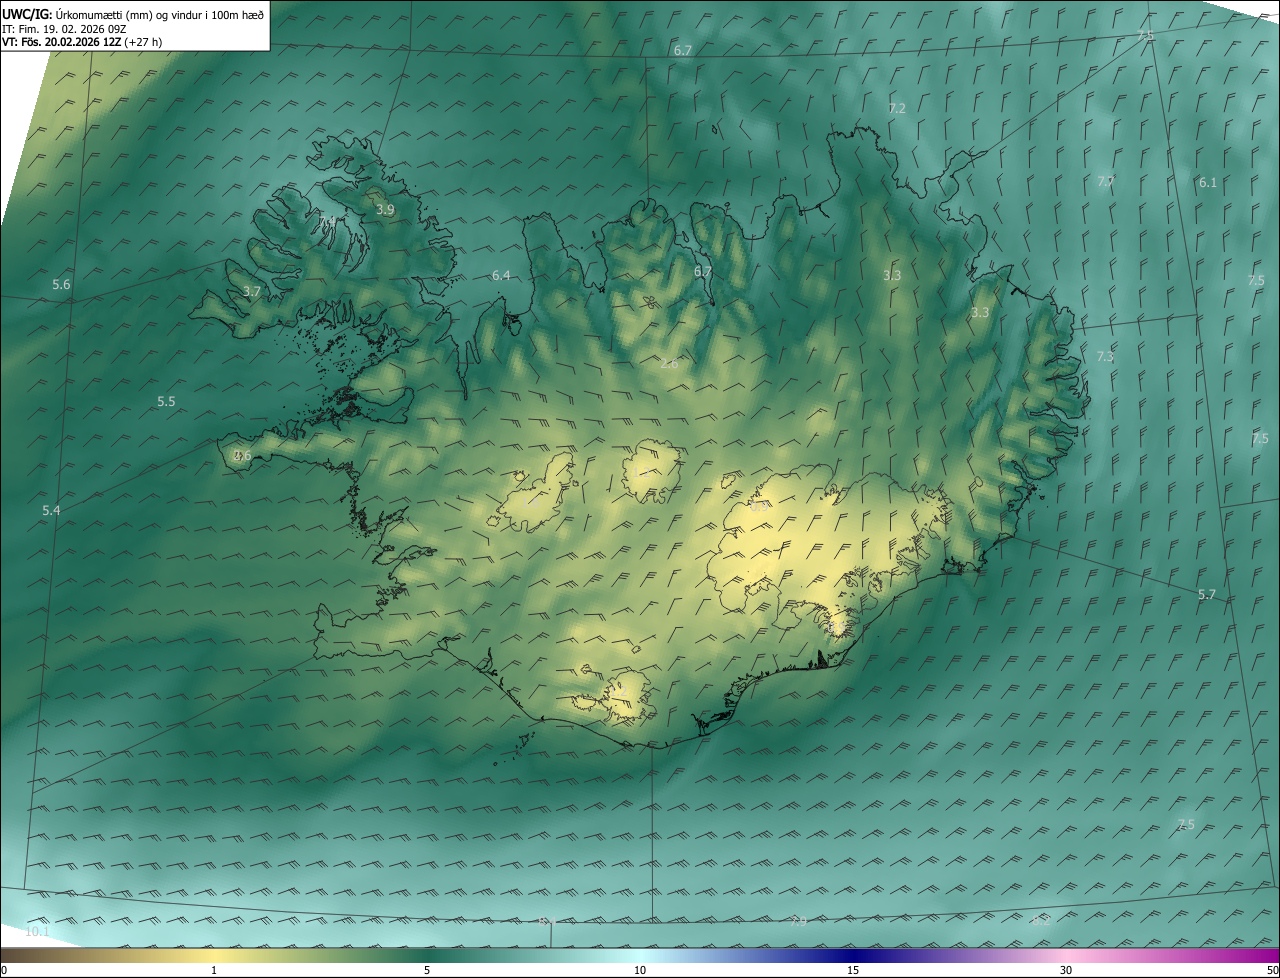Select the 6.1 value label
Screen dimensions: 1280x978
pyautogui.click(x=1208, y=183)
